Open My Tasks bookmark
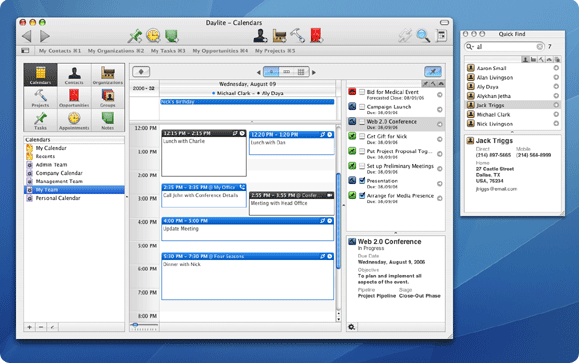 168,51
